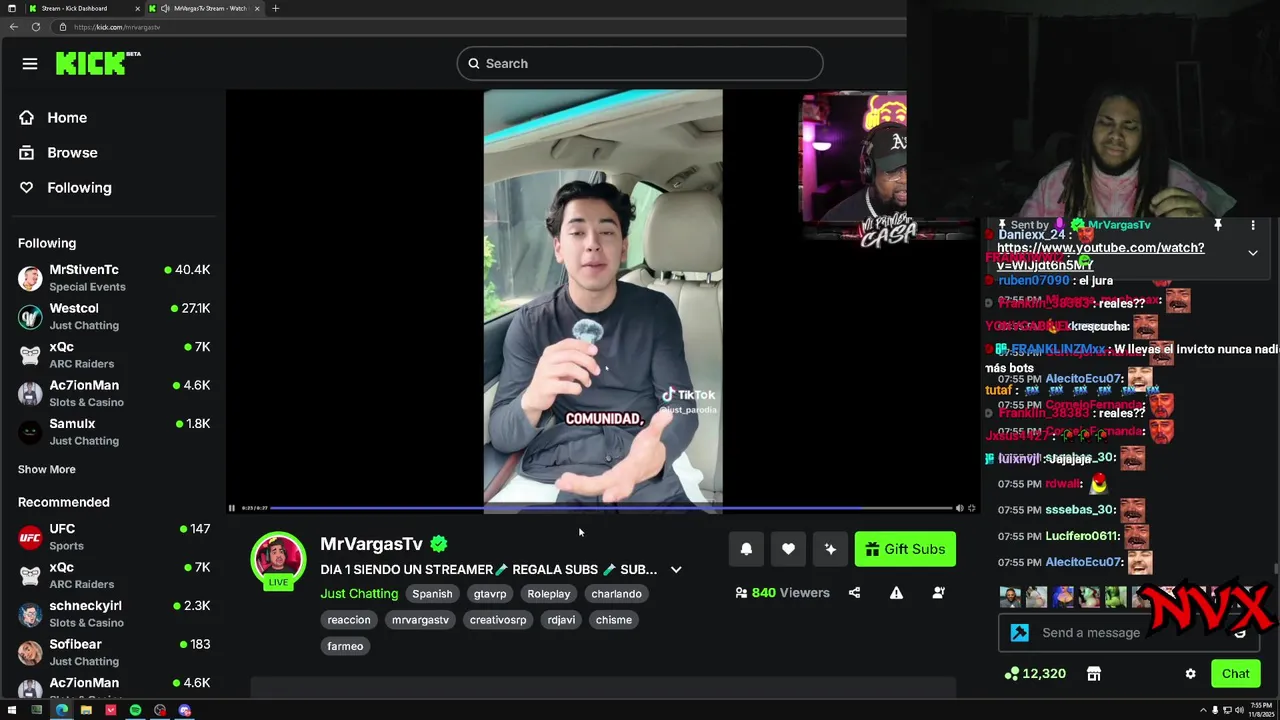Report stream with warning triangle icon
The height and width of the screenshot is (720, 1280).
tap(896, 593)
